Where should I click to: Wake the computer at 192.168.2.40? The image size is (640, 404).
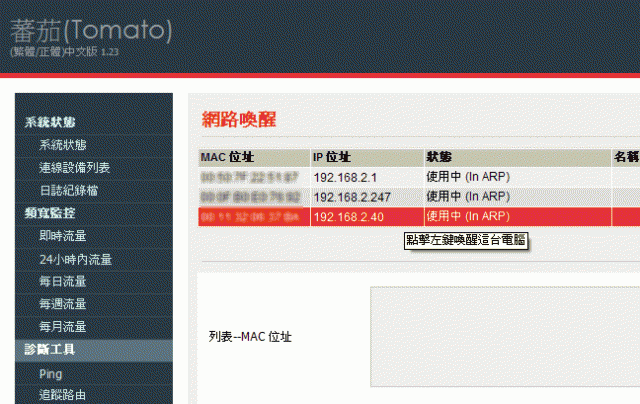419,217
